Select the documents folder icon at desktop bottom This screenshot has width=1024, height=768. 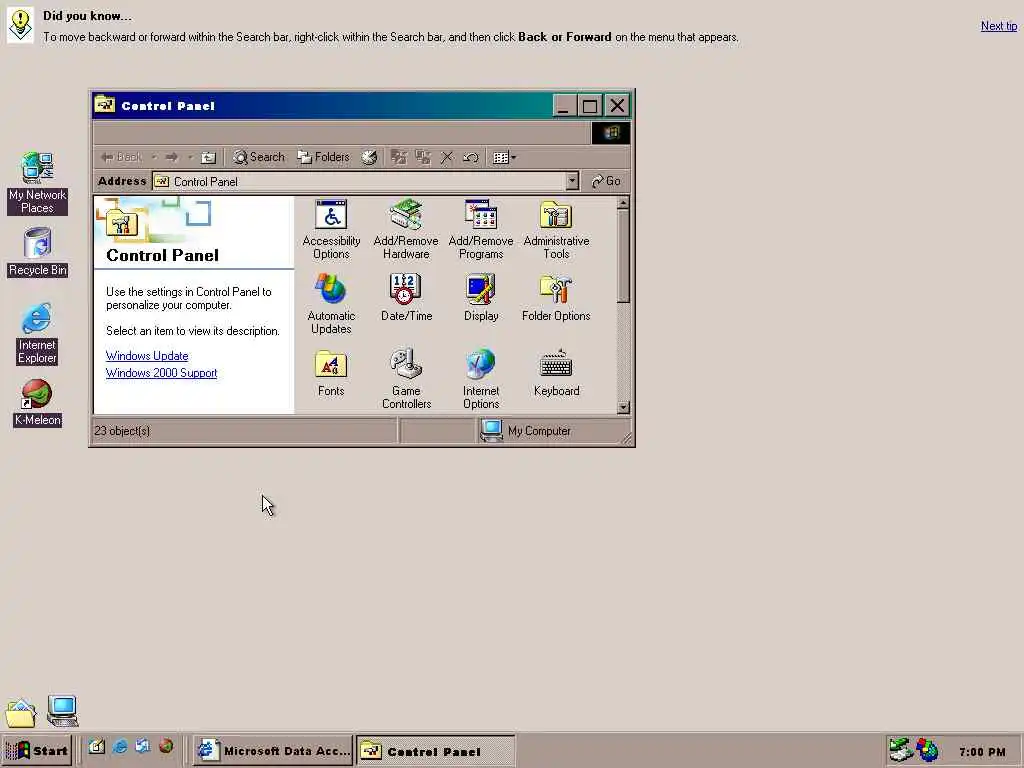(20, 712)
